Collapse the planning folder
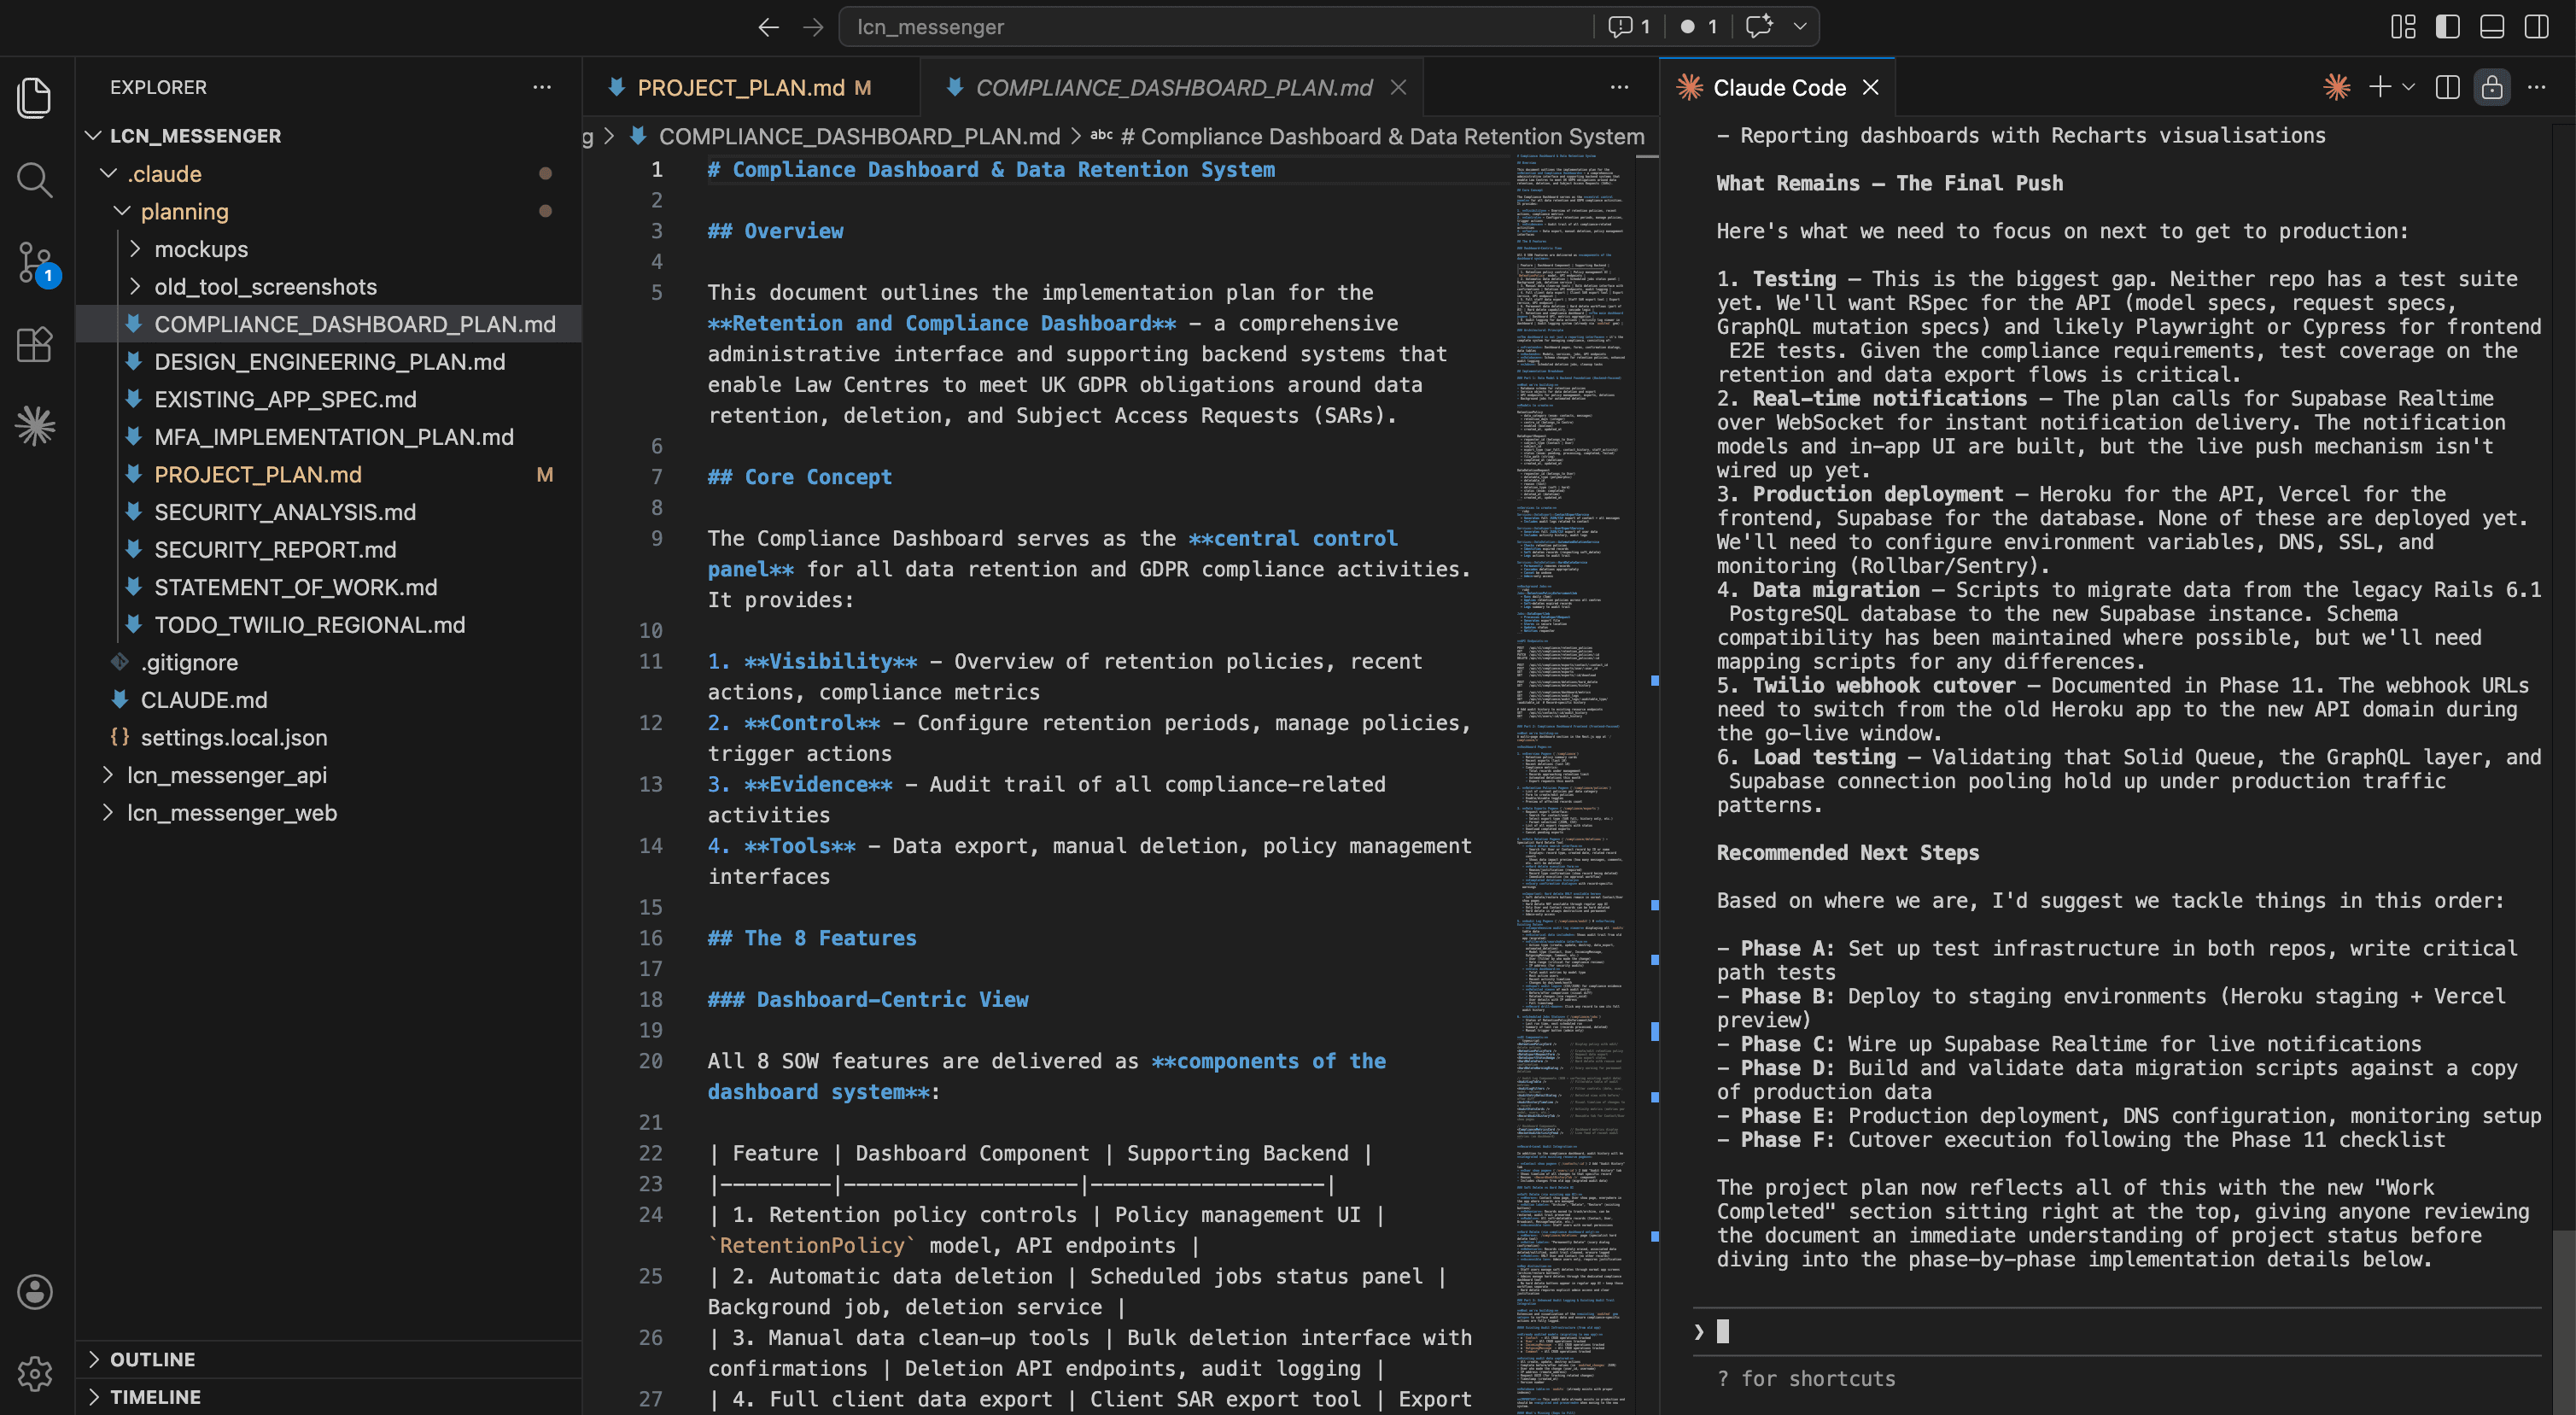Screen dimensions: 2576x1415 pos(122,211)
